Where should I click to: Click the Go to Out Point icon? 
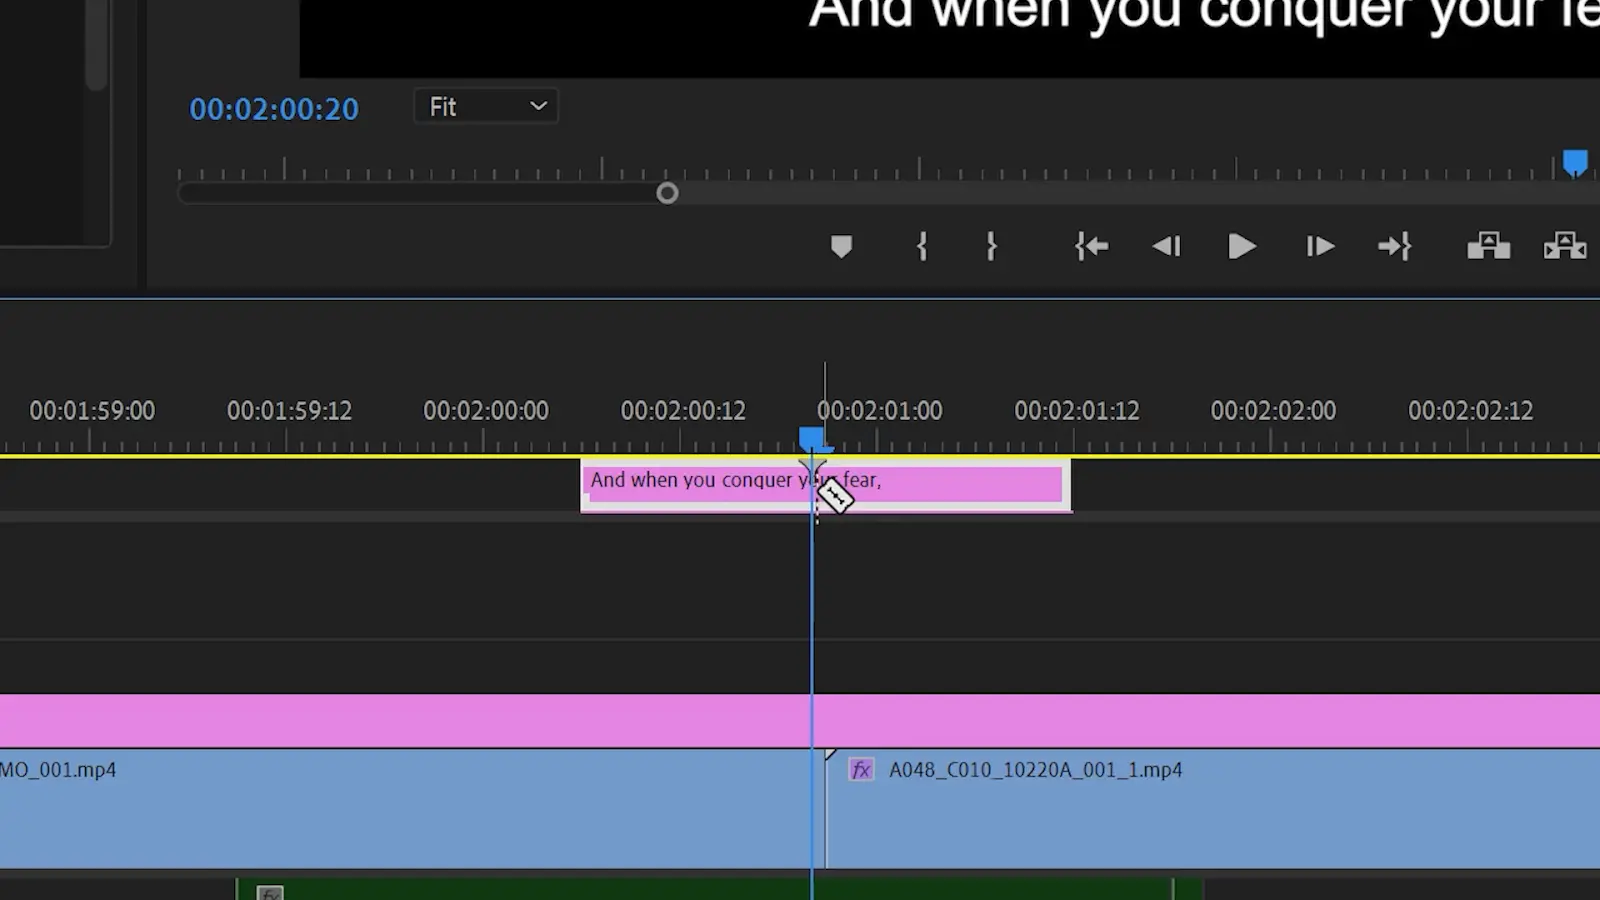coord(1395,247)
